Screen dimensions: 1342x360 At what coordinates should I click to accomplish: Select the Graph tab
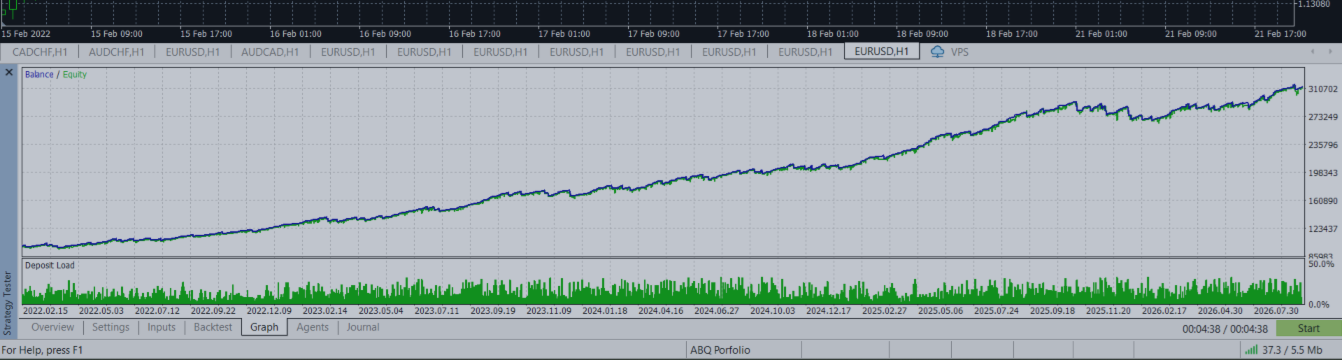pos(264,327)
